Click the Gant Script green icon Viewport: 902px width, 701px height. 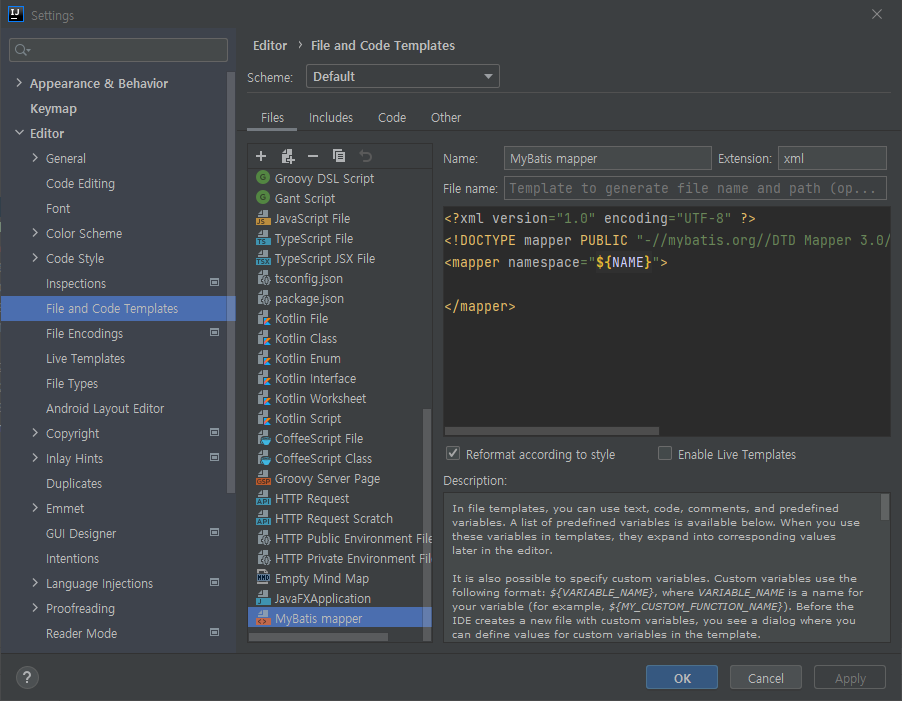[x=263, y=198]
